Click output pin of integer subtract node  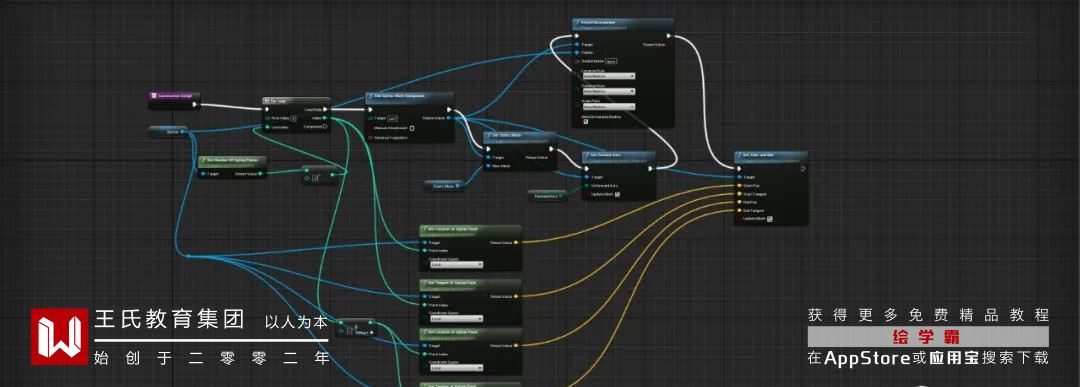(332, 175)
